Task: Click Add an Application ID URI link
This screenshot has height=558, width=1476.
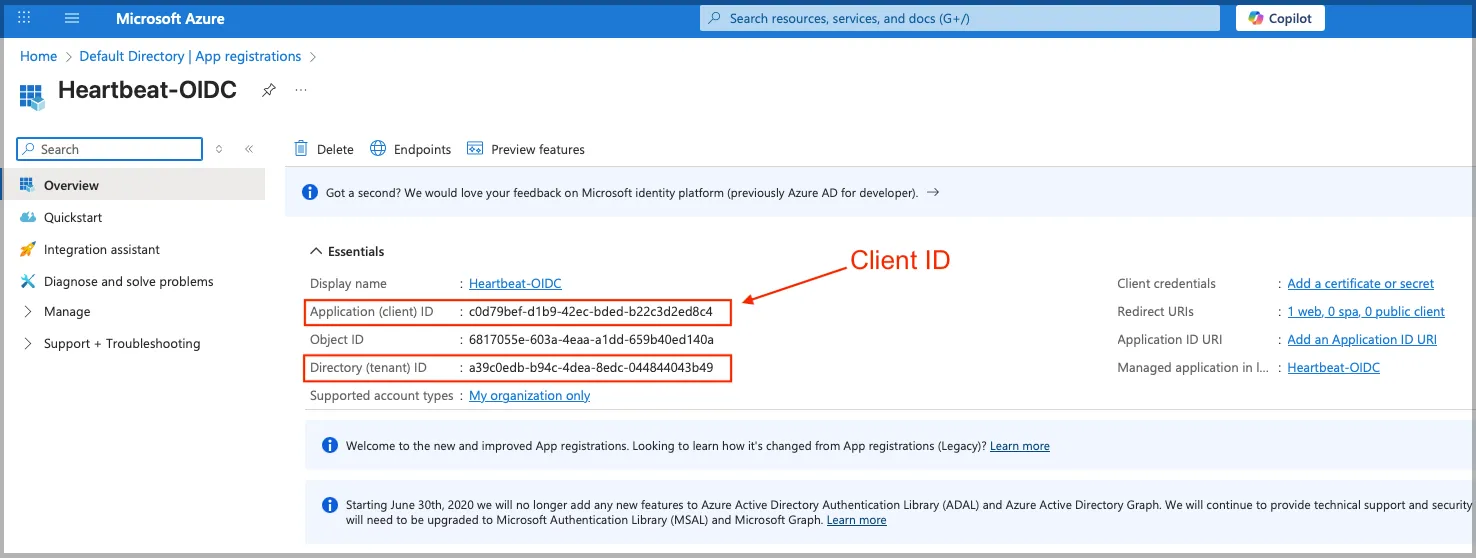Action: pyautogui.click(x=1361, y=340)
